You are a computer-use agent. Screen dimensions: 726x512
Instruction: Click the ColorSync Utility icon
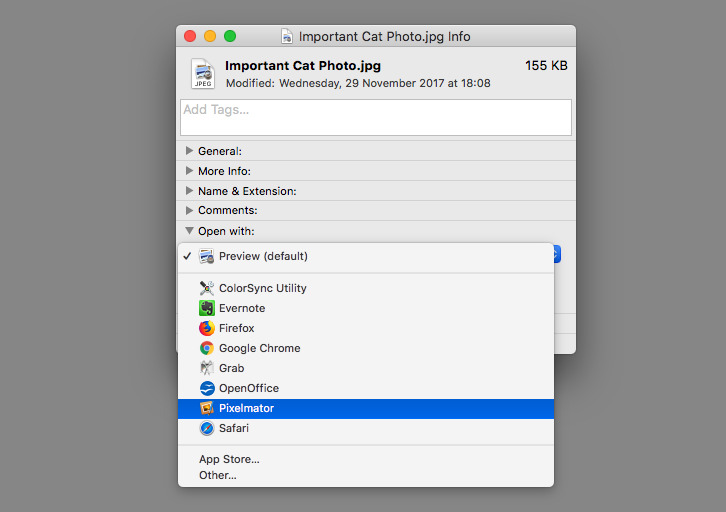click(207, 288)
